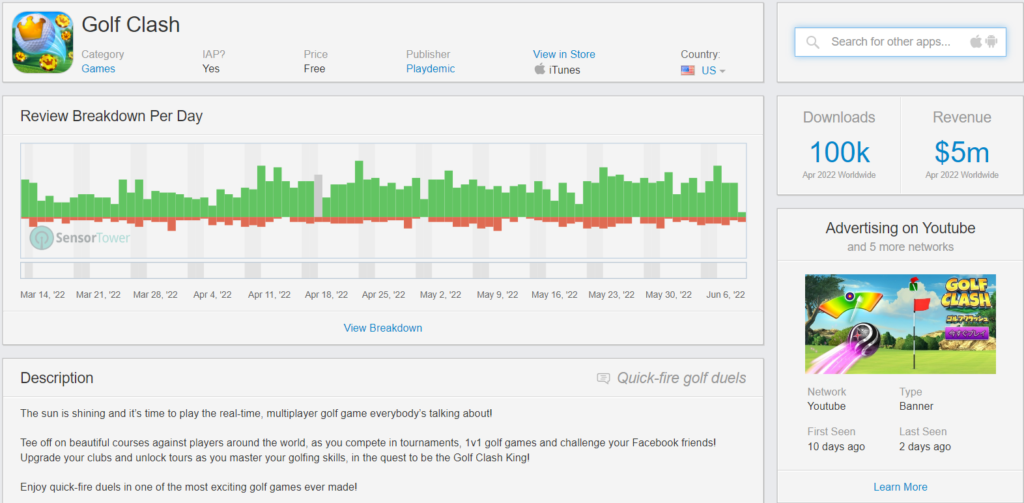
Task: Click the US flag icon
Action: click(x=688, y=71)
